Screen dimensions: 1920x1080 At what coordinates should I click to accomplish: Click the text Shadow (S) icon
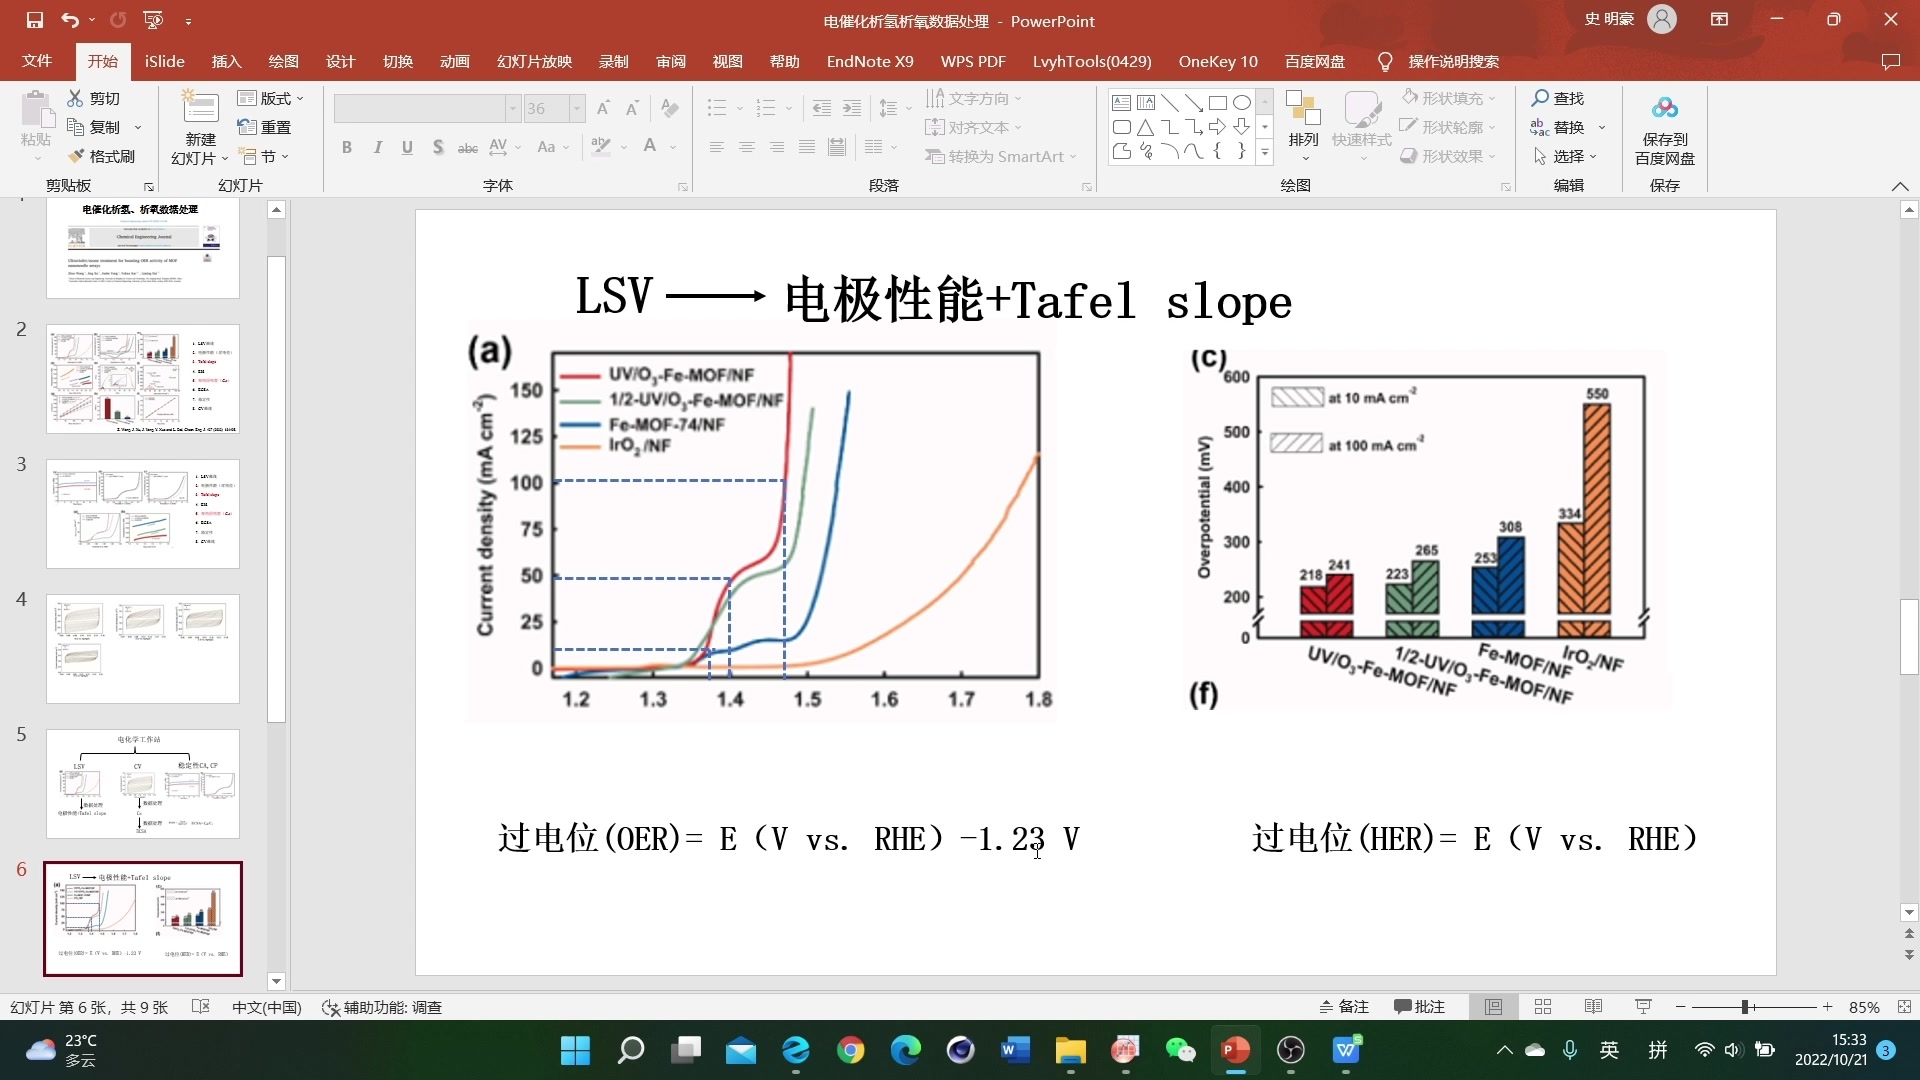[x=438, y=147]
